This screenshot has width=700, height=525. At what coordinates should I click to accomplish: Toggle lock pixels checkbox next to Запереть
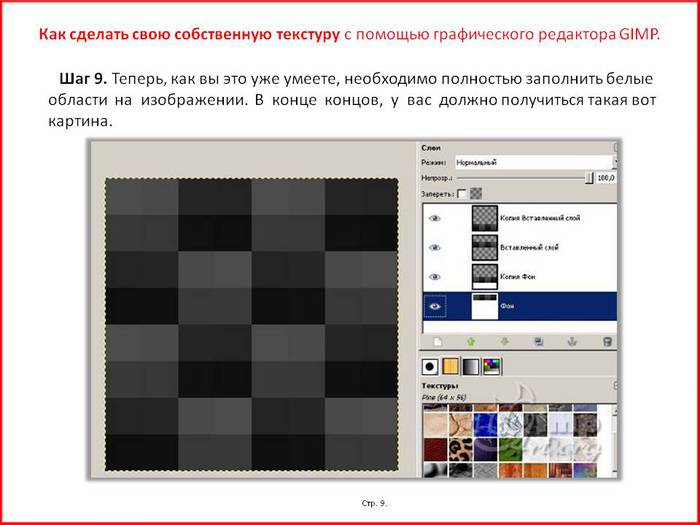pos(462,194)
